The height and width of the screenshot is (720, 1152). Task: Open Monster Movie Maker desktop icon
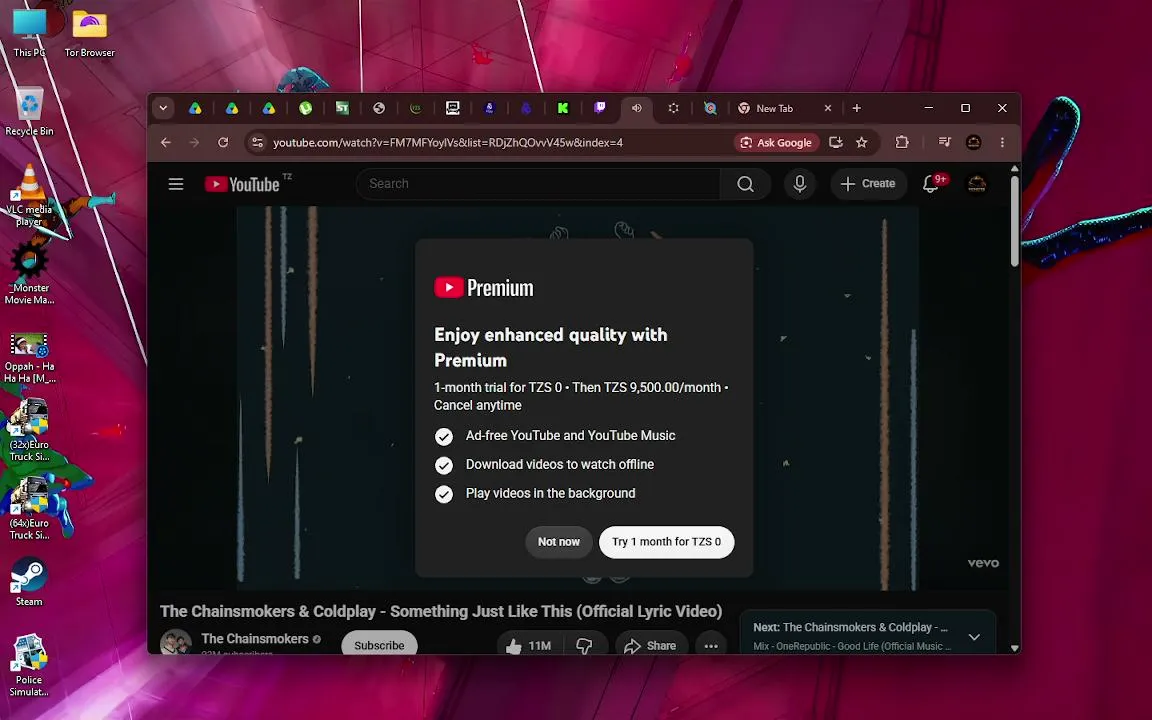[29, 273]
